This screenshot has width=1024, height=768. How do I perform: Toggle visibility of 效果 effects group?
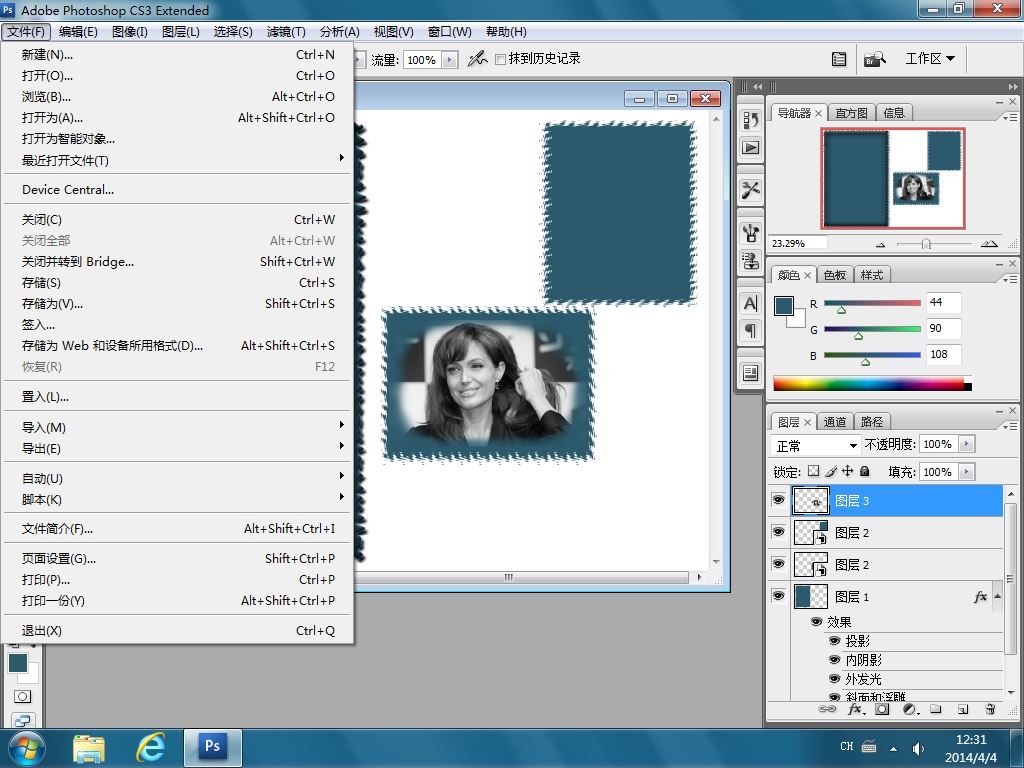[816, 622]
